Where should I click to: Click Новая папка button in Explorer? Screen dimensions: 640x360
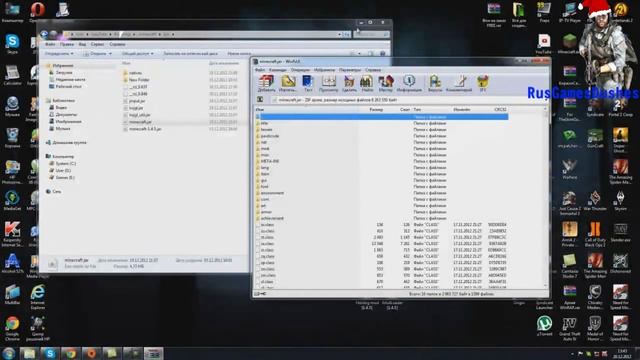(x=239, y=53)
